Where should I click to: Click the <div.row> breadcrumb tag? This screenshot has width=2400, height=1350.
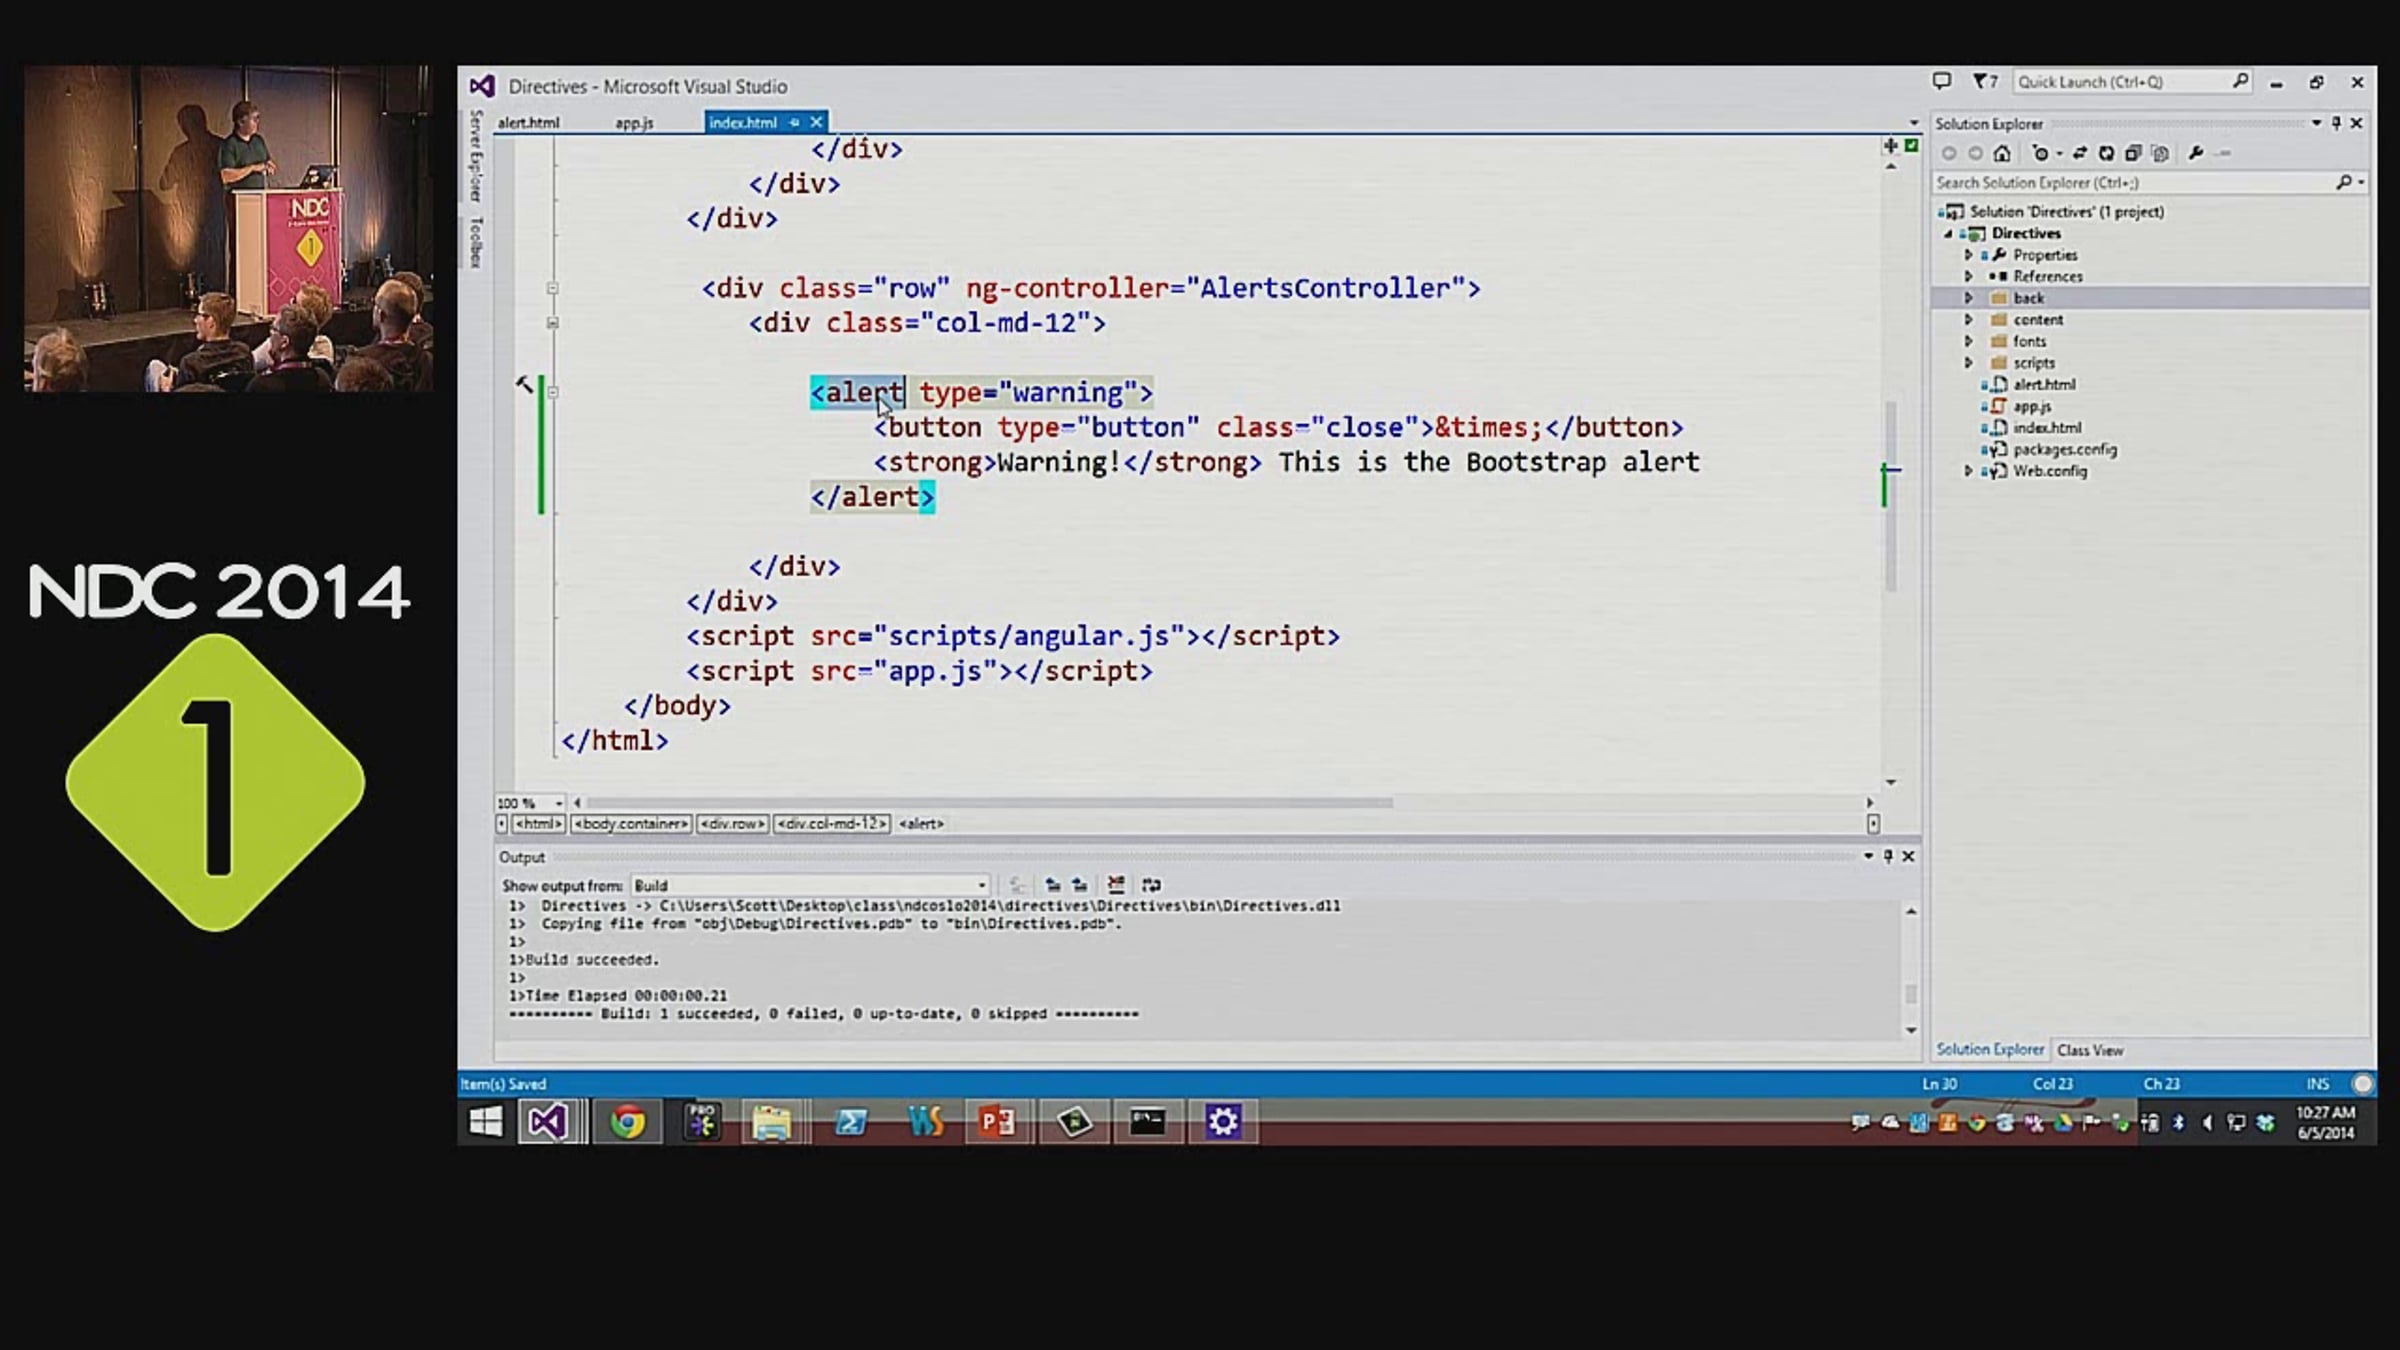[x=733, y=824]
